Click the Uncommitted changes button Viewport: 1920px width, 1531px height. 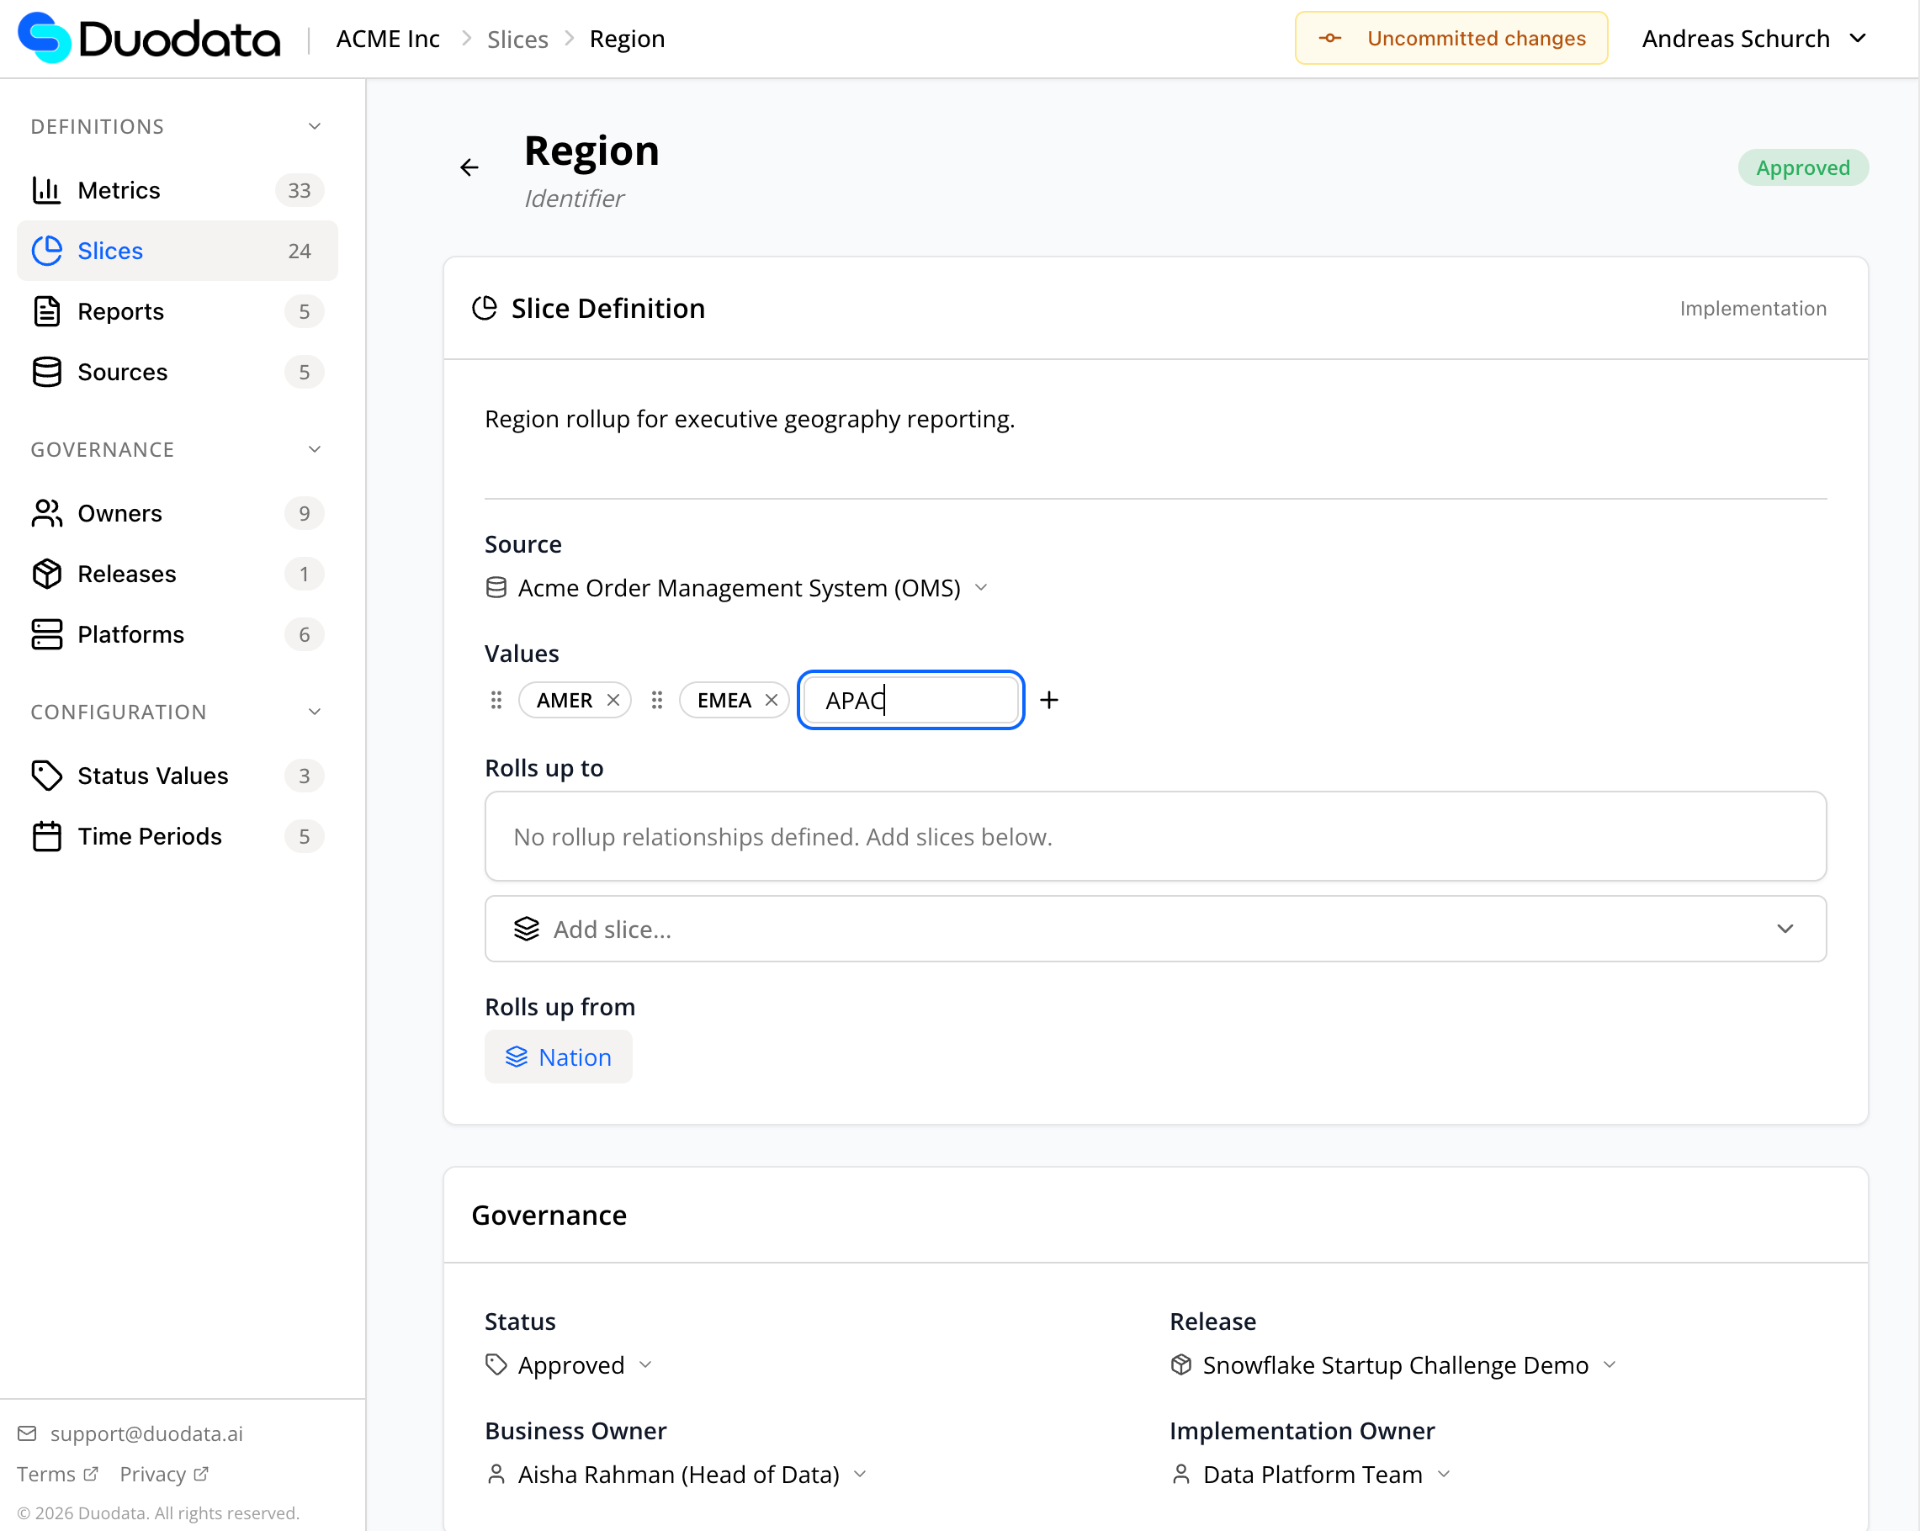tap(1451, 38)
